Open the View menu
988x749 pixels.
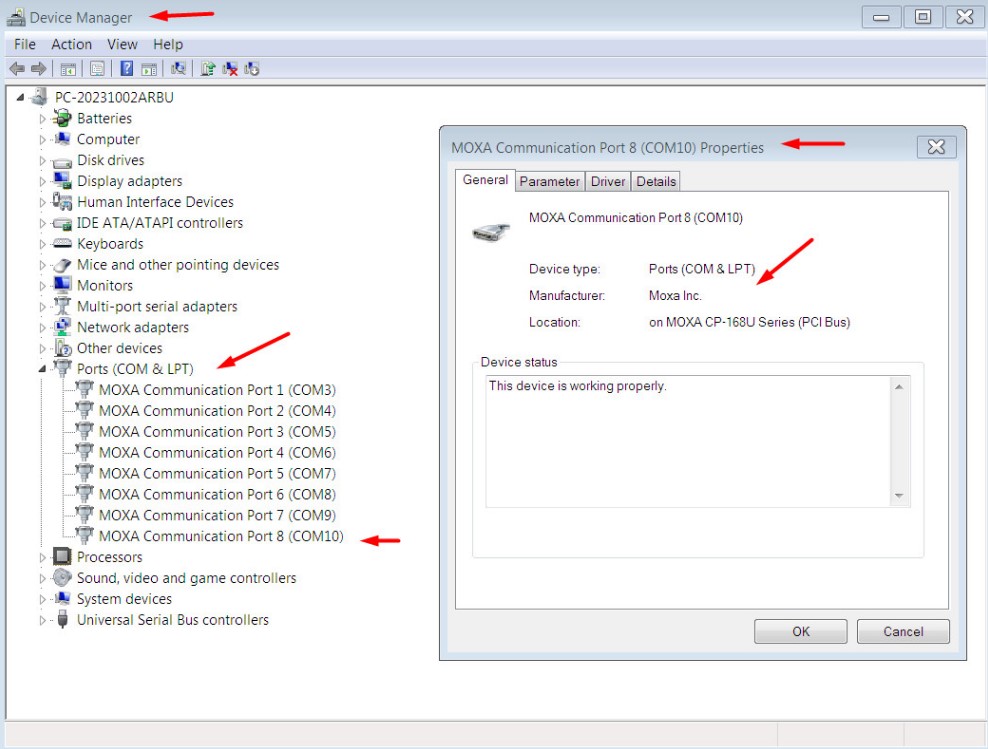[122, 44]
